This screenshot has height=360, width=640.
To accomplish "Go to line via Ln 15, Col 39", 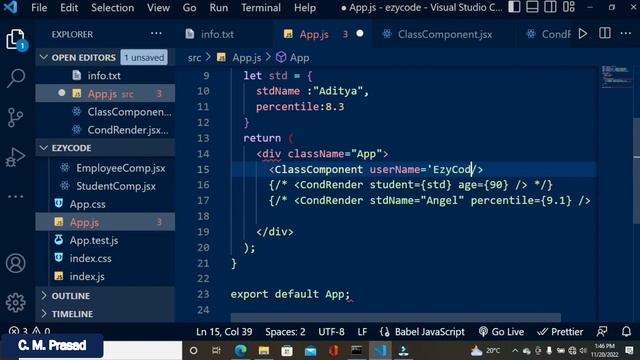I will tap(224, 331).
